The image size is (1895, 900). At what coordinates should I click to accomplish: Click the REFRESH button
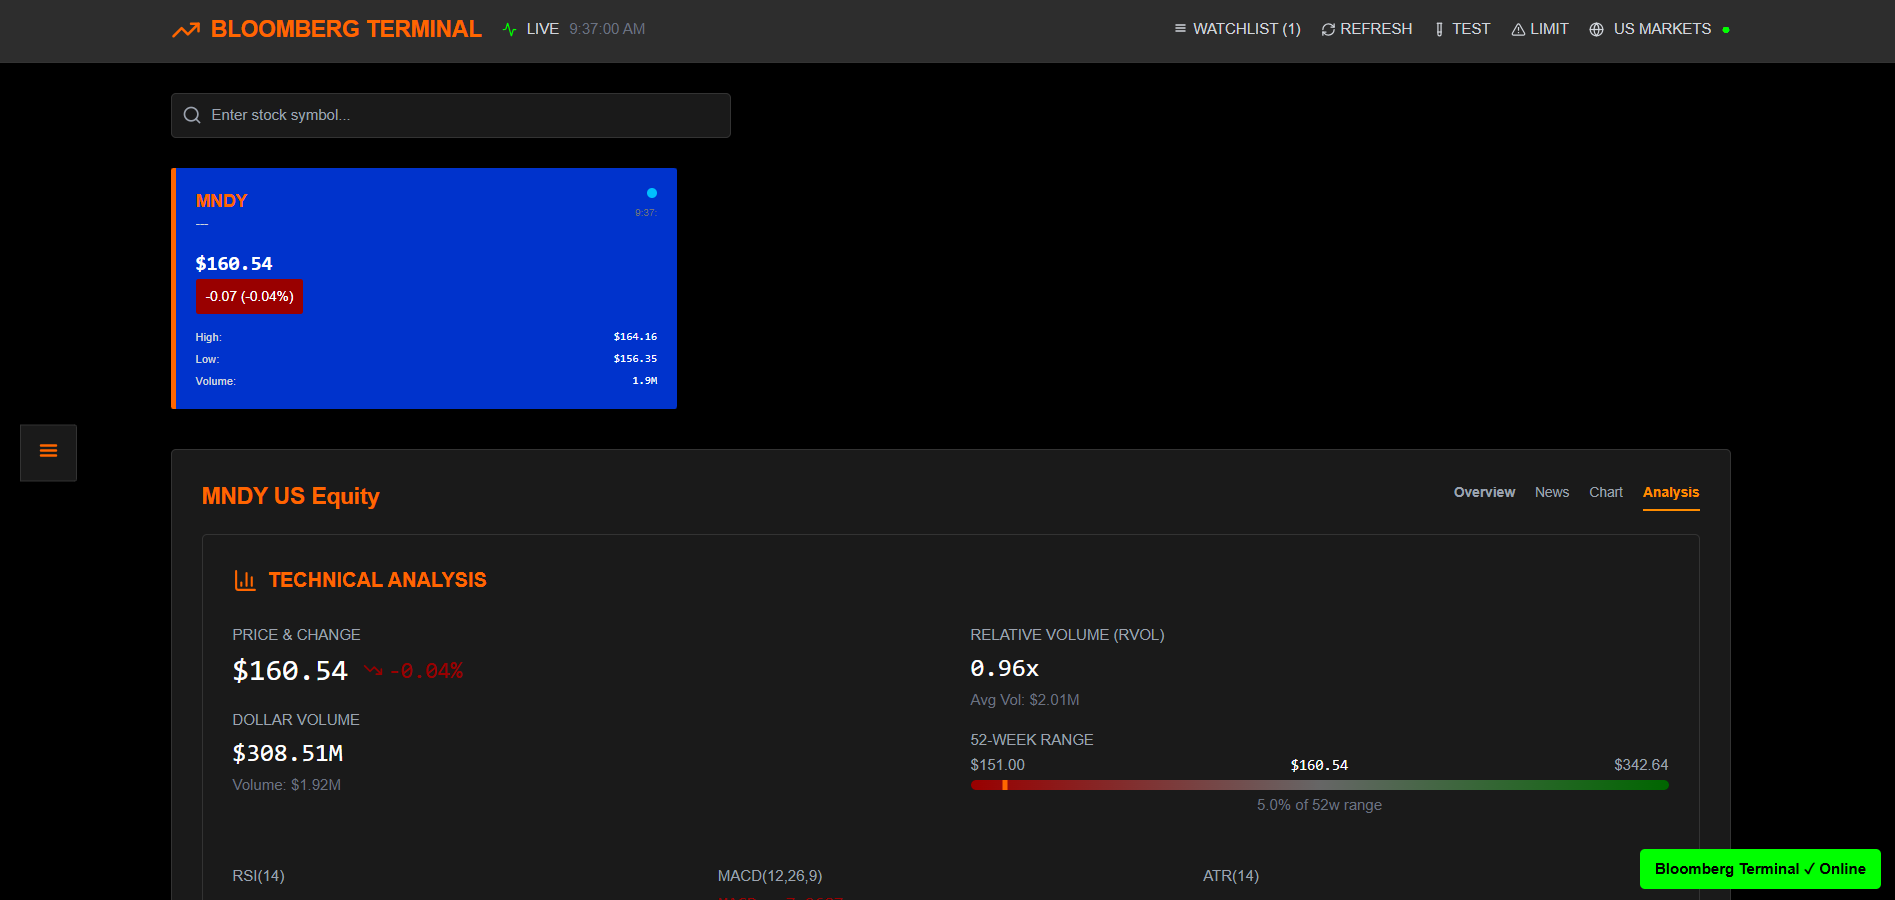tap(1367, 29)
